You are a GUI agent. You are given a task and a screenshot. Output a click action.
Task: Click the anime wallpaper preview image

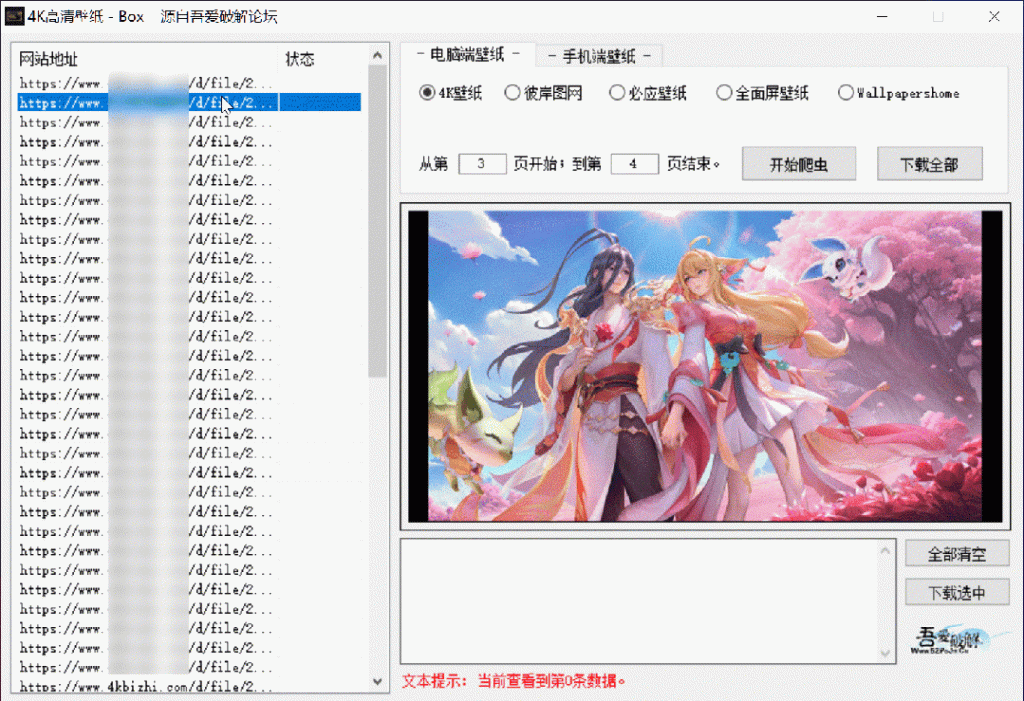pos(705,366)
